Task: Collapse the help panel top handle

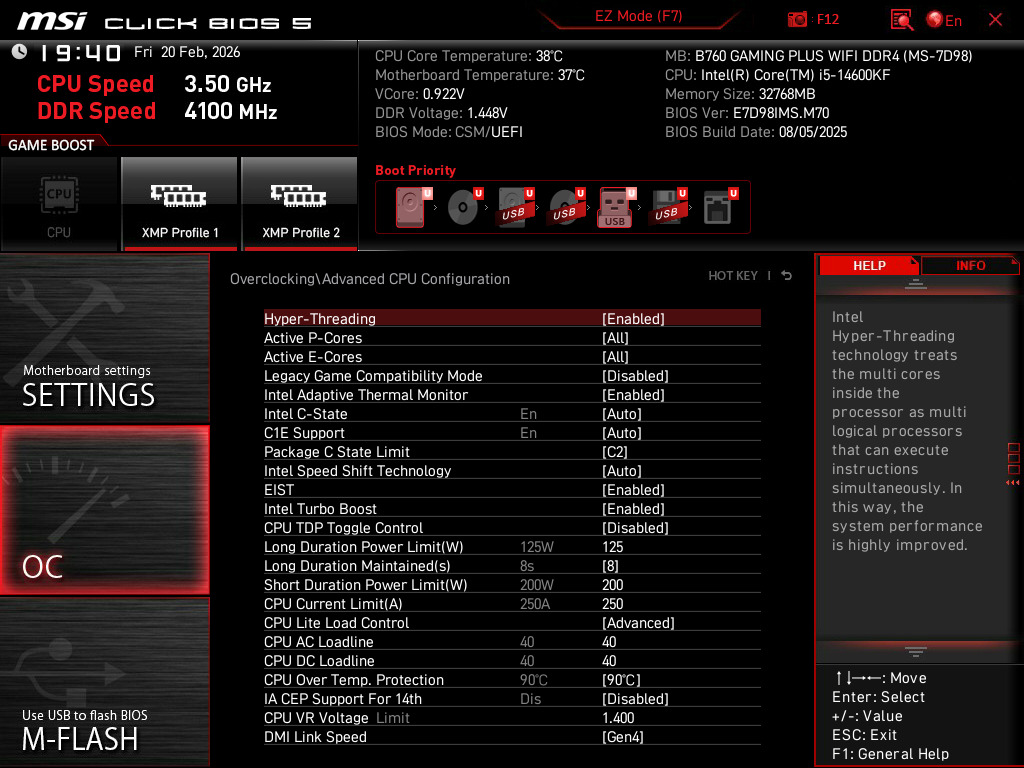Action: (x=916, y=284)
